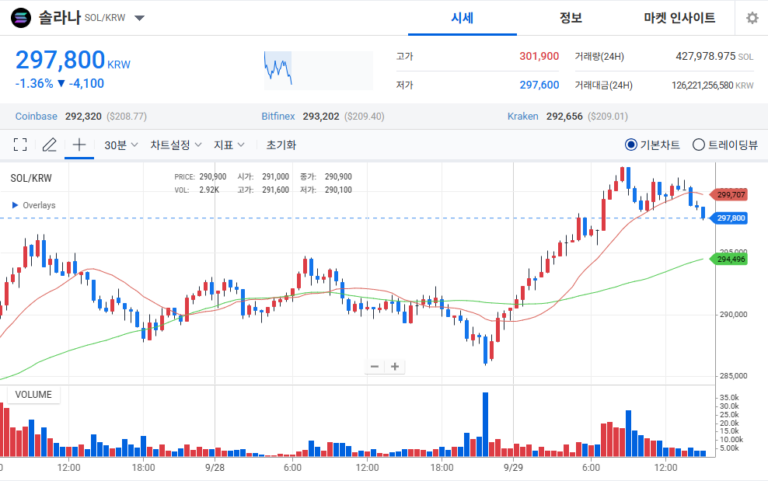Zoom in chart with plus button
768x481 pixels.
[x=395, y=366]
